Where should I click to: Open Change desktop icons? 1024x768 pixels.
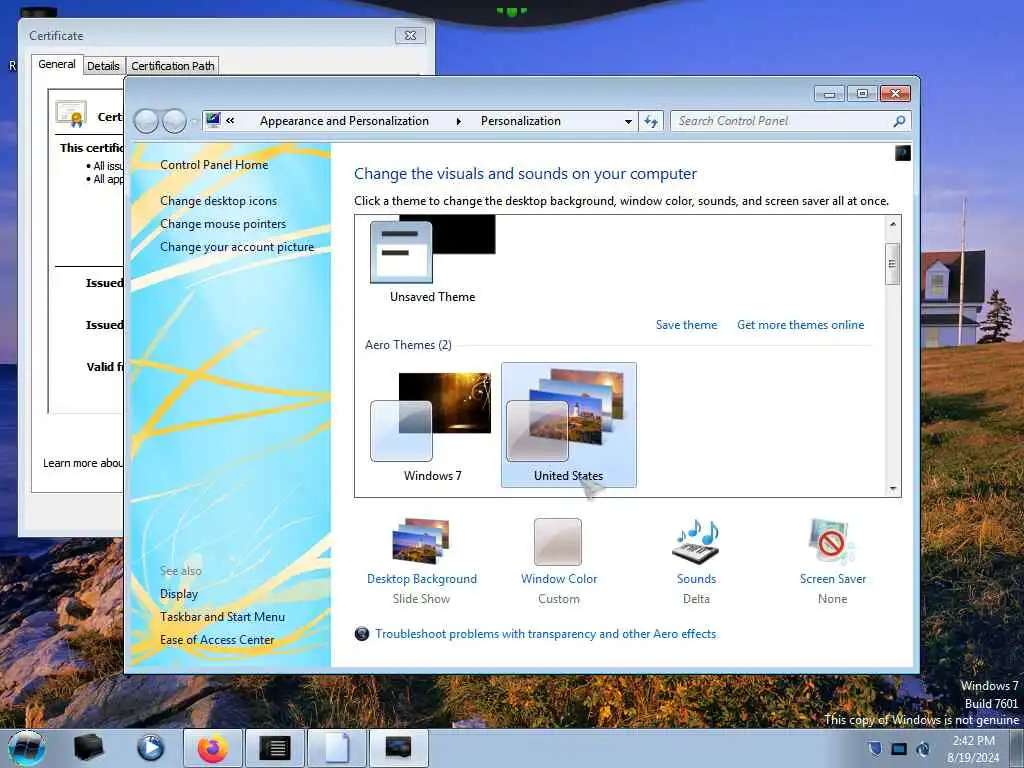pyautogui.click(x=218, y=200)
